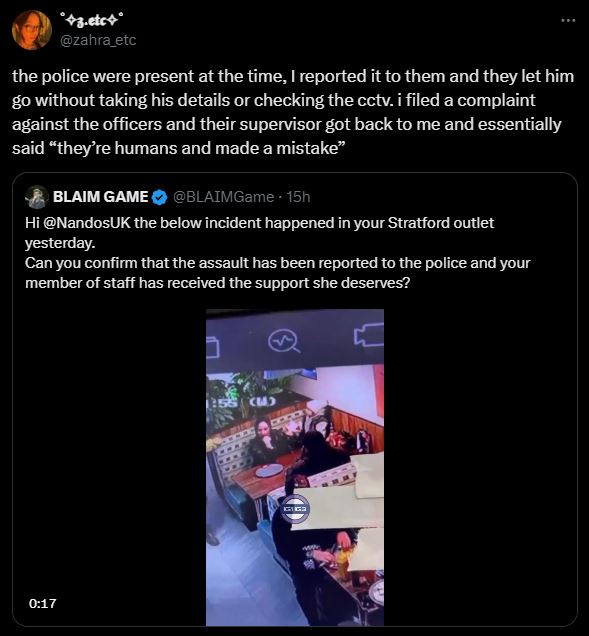Image resolution: width=589 pixels, height=636 pixels.
Task: Click the magnifier graph icon in video
Action: pyautogui.click(x=284, y=341)
